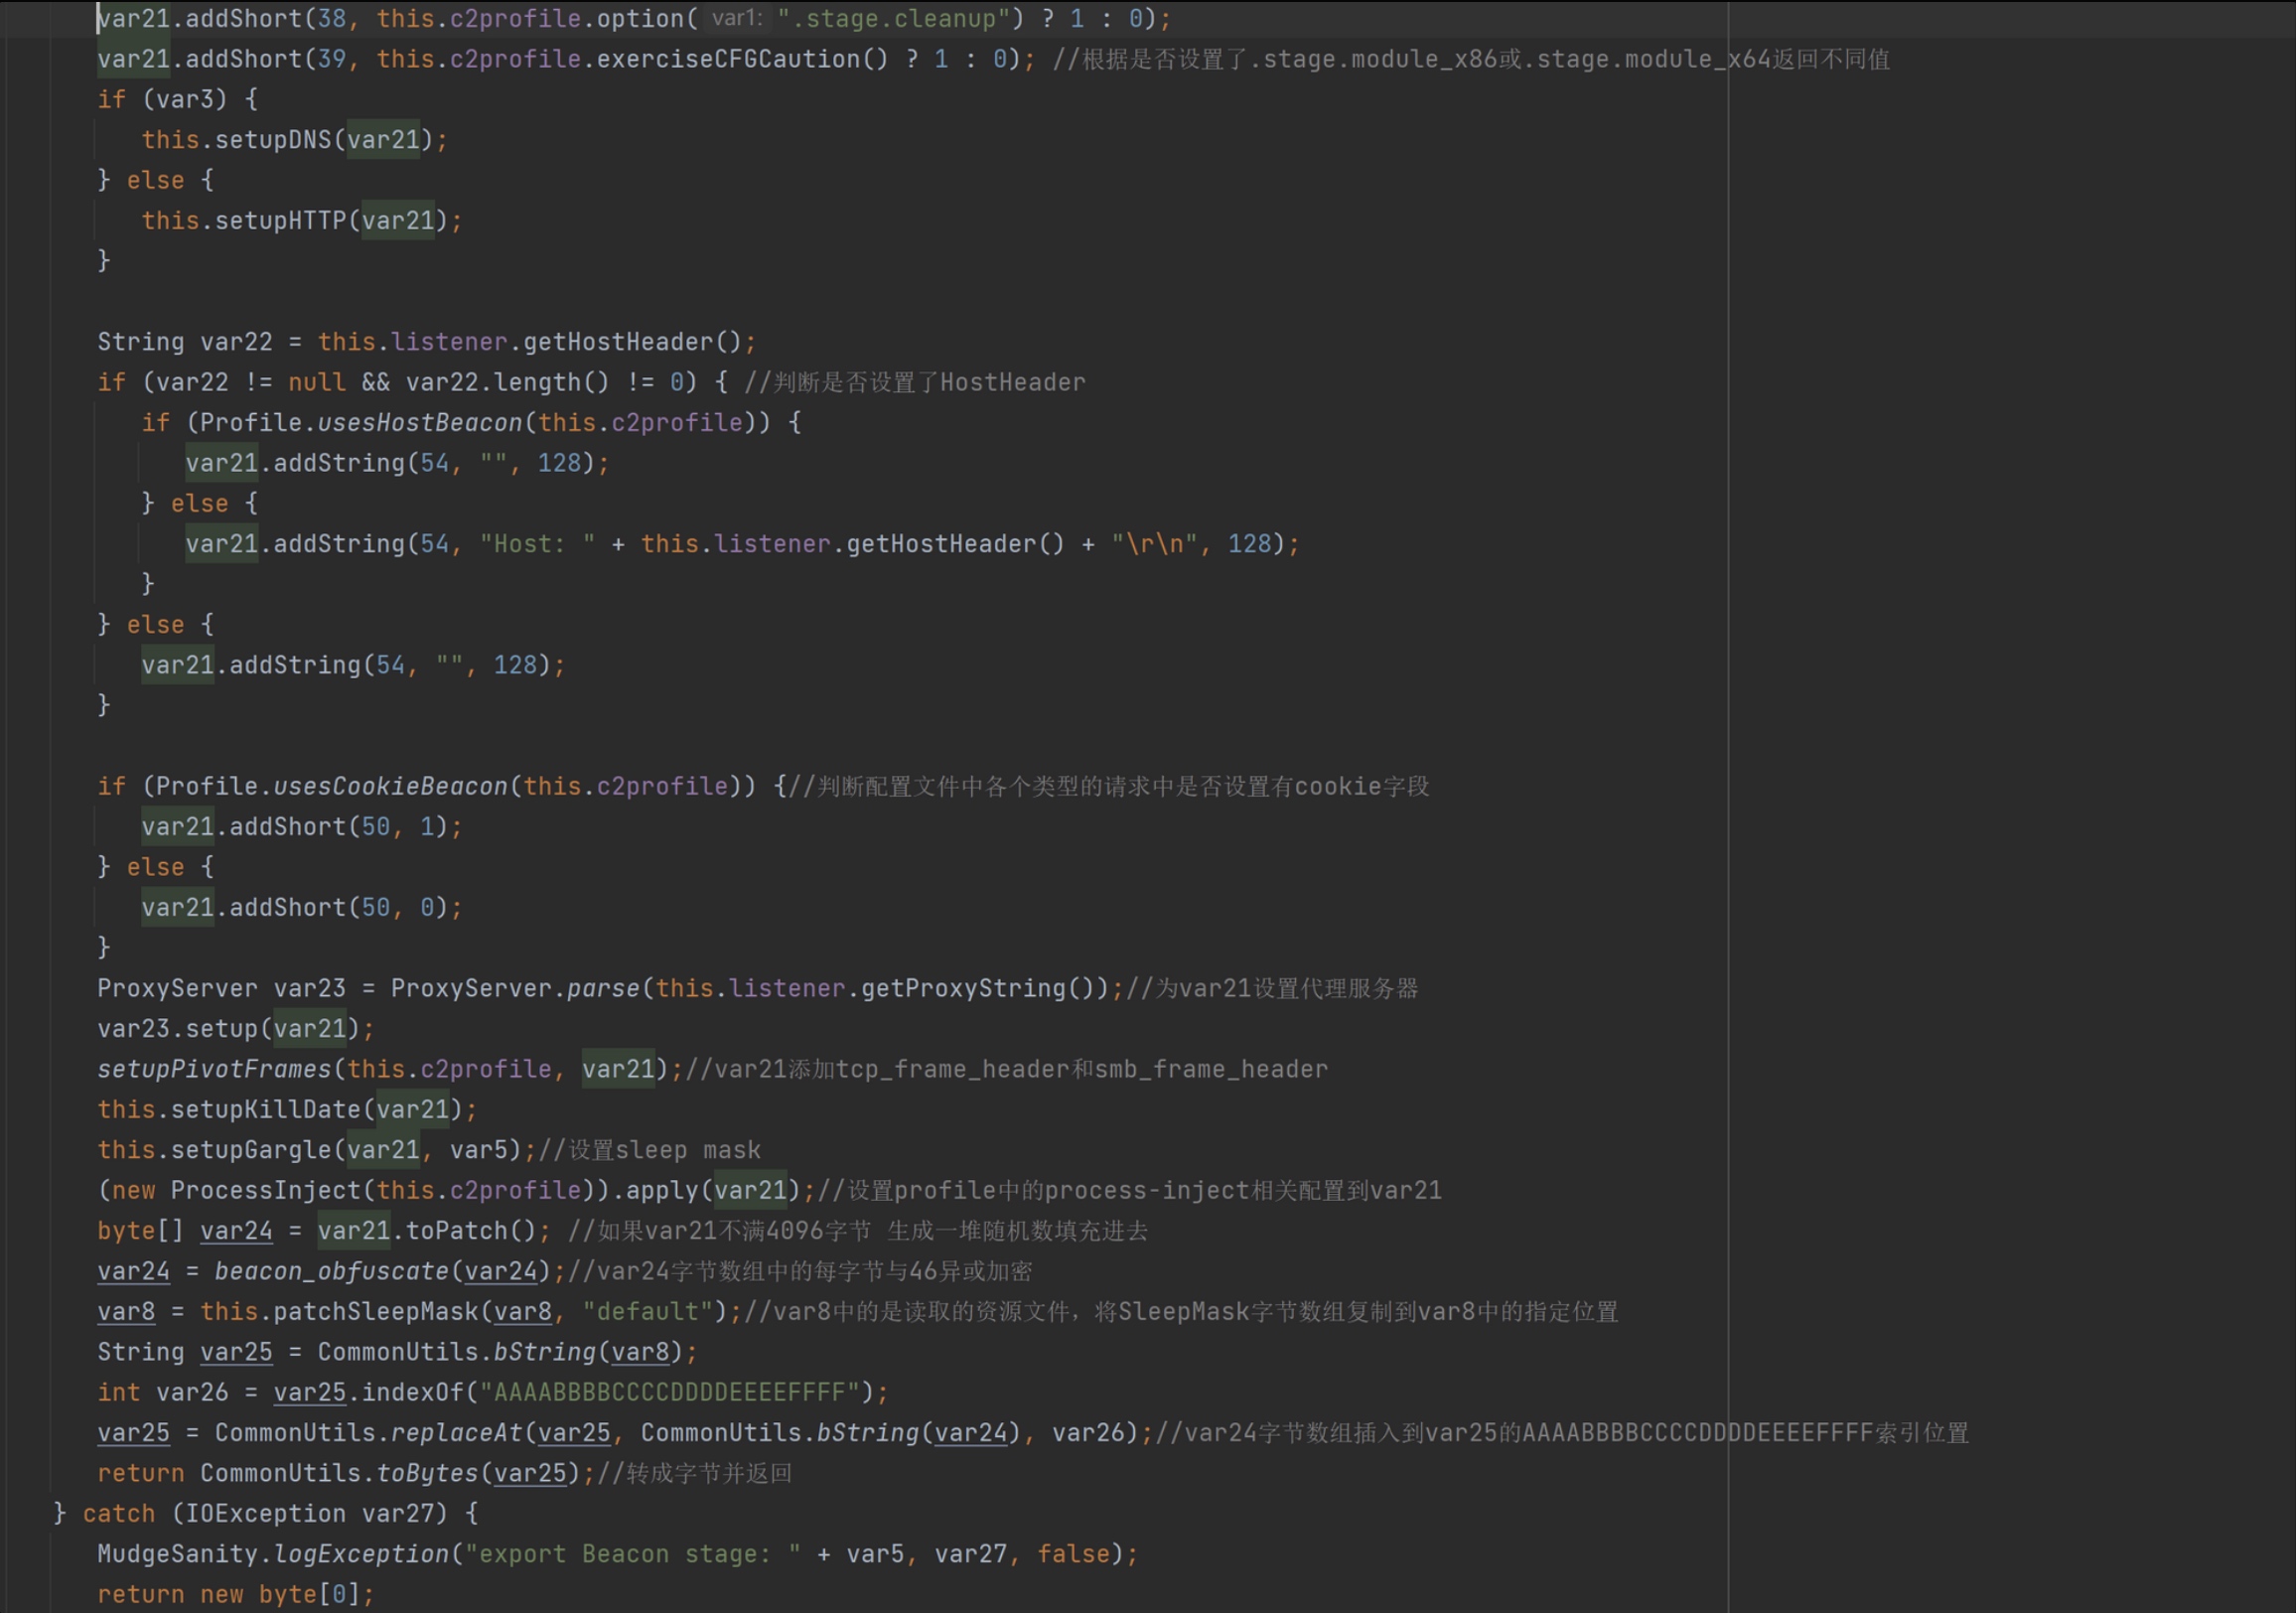Click the setupKillDate method call
The width and height of the screenshot is (2296, 1613).
[x=265, y=1110]
